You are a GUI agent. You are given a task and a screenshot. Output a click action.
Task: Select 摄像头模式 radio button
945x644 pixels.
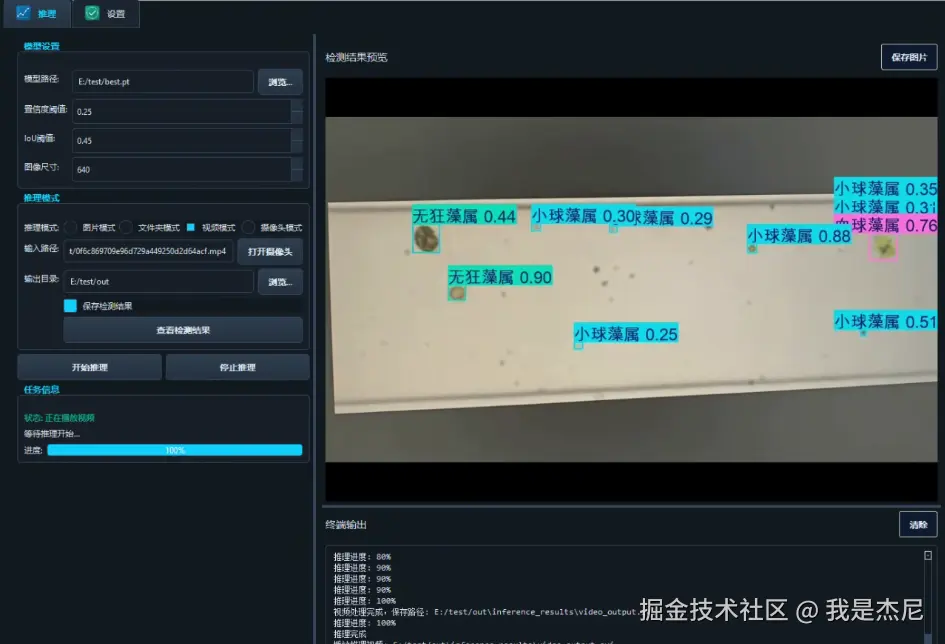click(x=248, y=227)
